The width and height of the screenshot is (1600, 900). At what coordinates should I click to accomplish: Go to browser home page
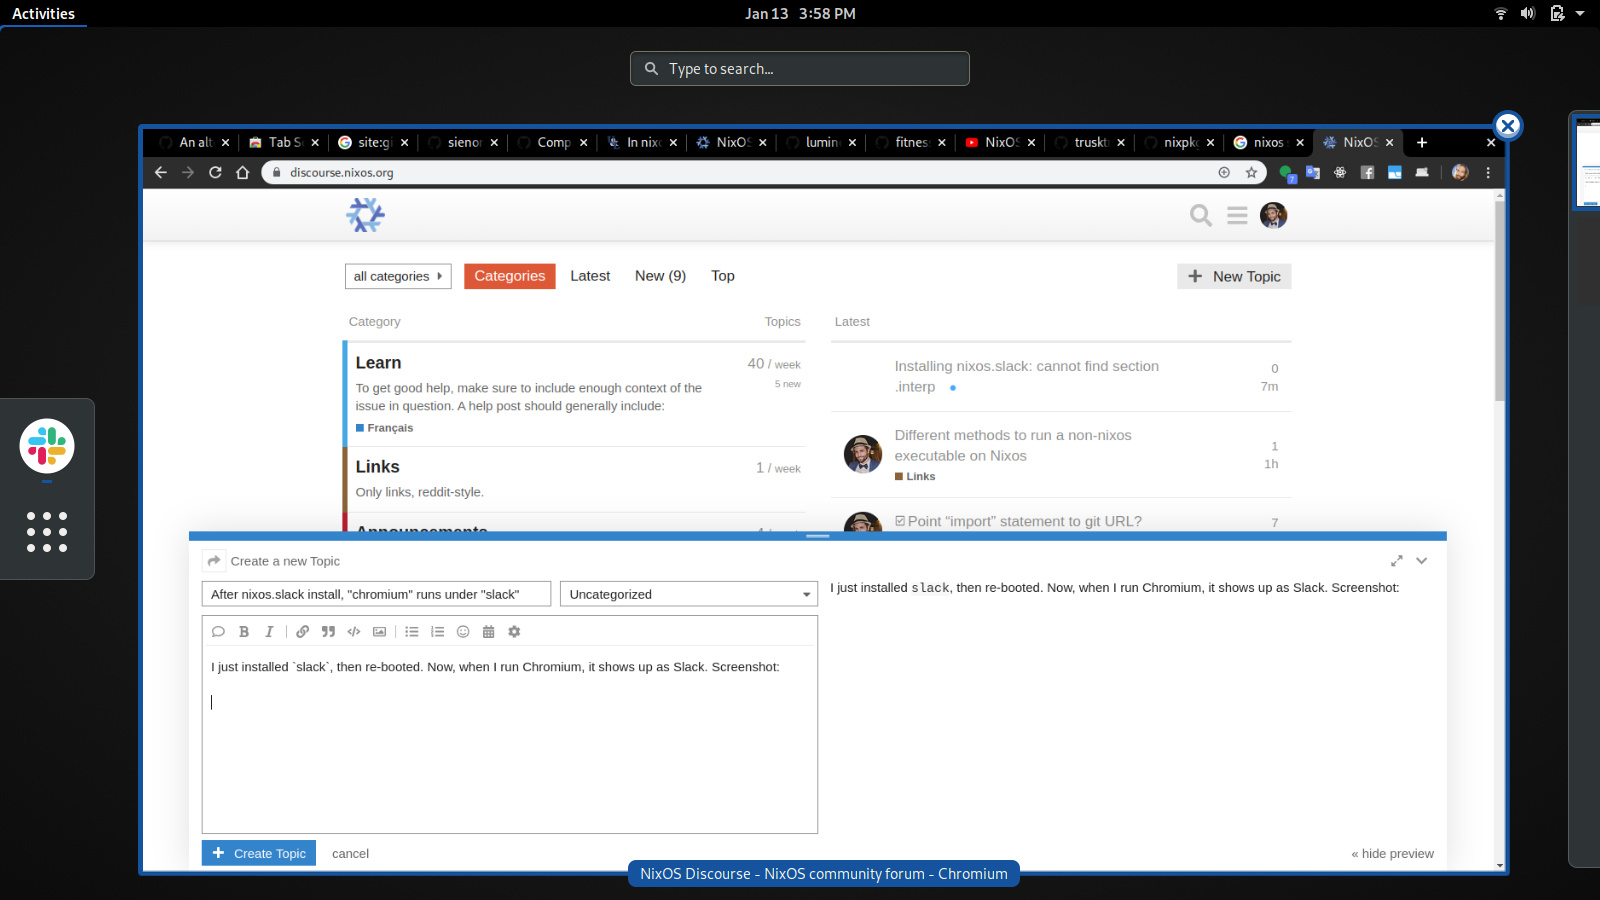[242, 172]
